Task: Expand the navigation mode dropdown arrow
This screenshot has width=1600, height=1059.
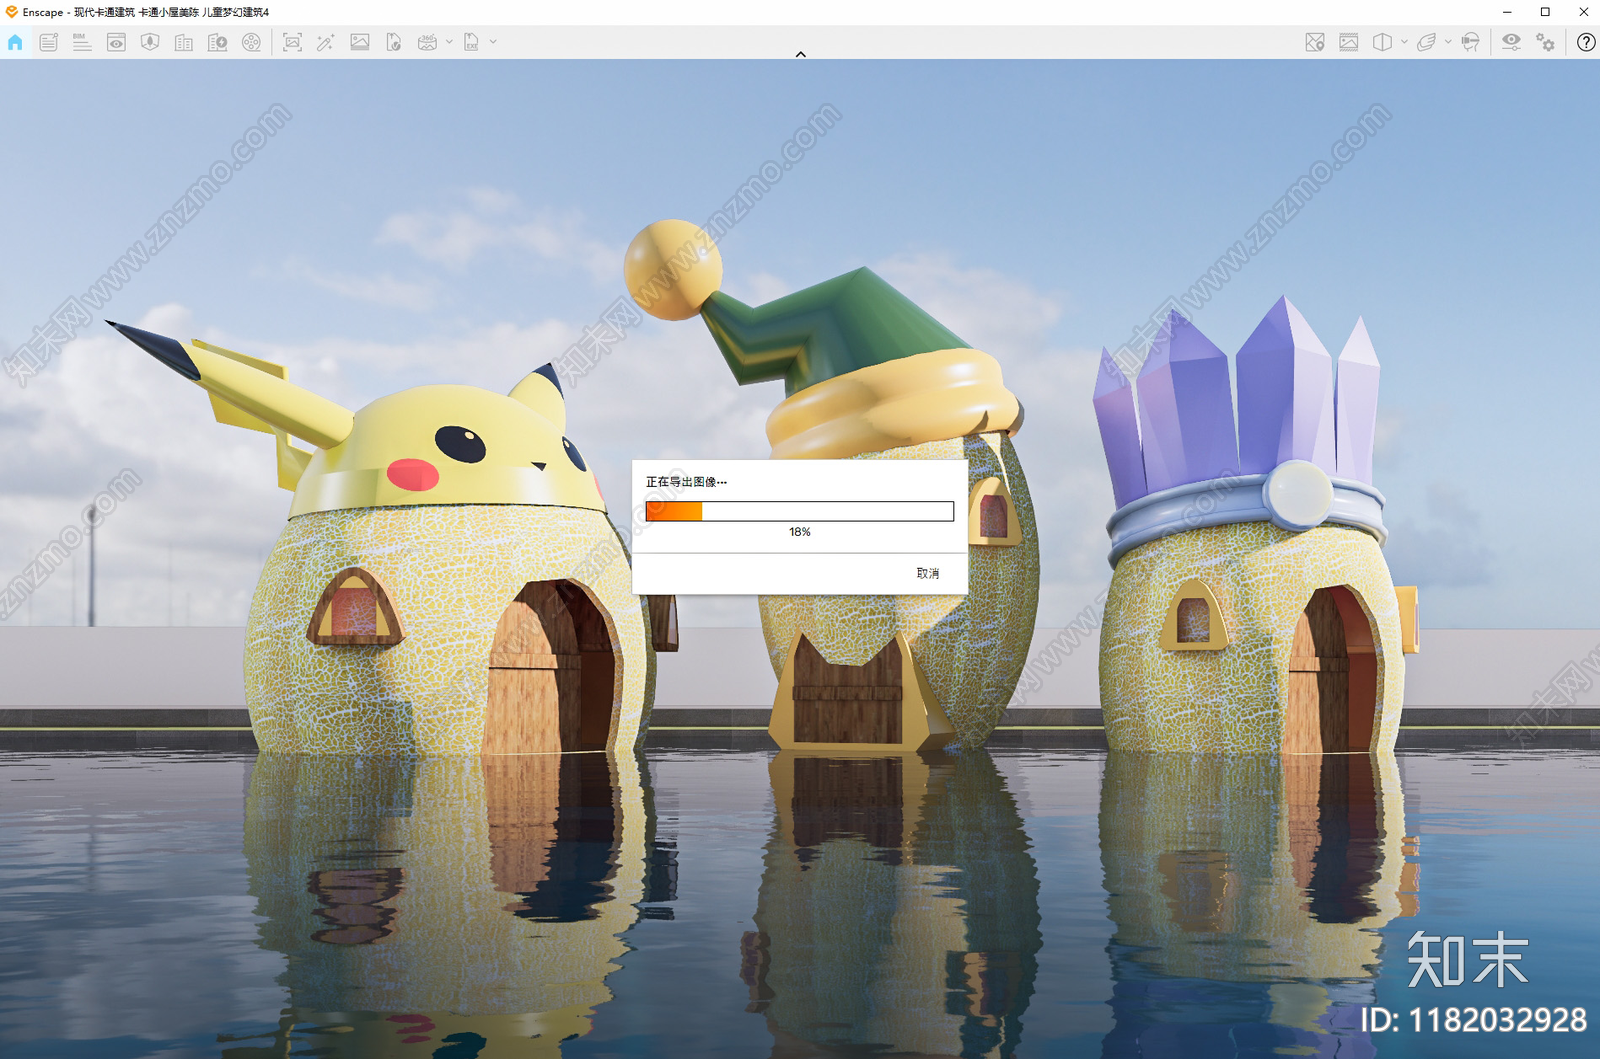Action: point(1448,42)
